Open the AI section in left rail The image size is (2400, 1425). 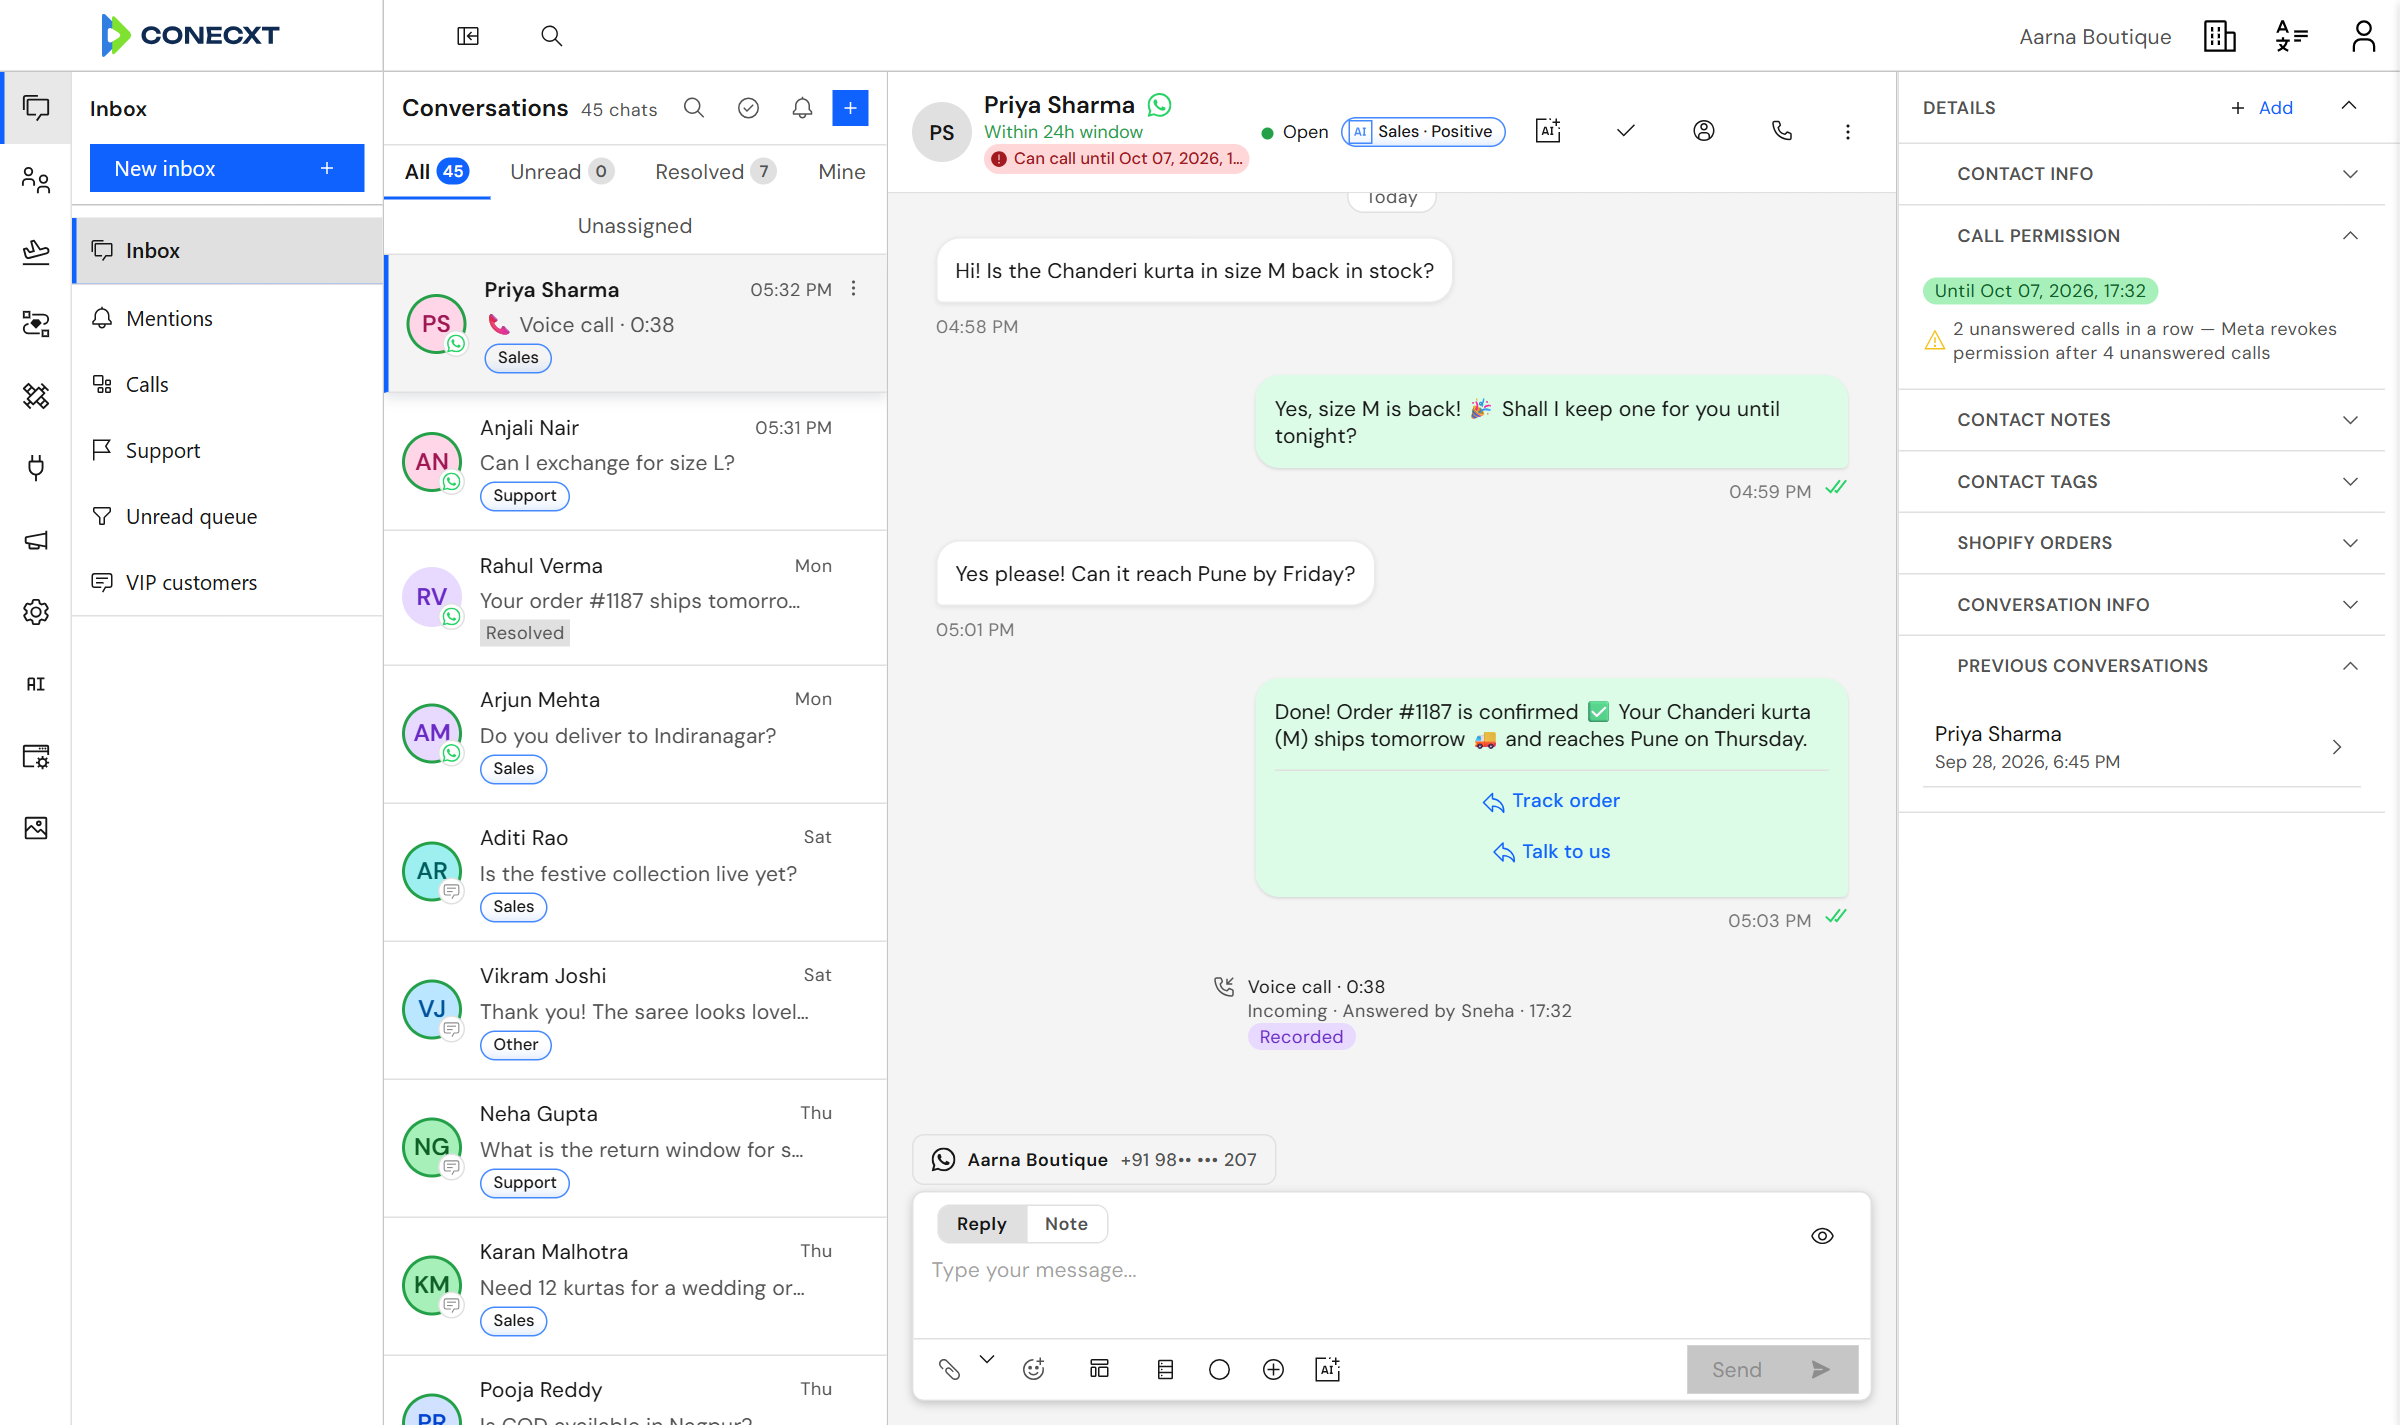[36, 684]
